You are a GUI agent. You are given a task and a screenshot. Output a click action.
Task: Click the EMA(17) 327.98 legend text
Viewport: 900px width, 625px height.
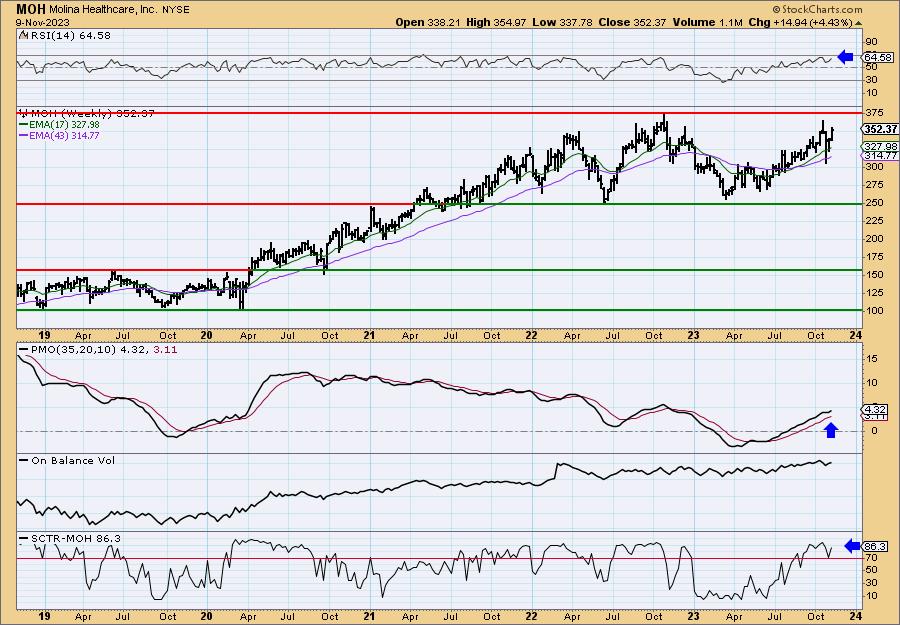[x=64, y=125]
